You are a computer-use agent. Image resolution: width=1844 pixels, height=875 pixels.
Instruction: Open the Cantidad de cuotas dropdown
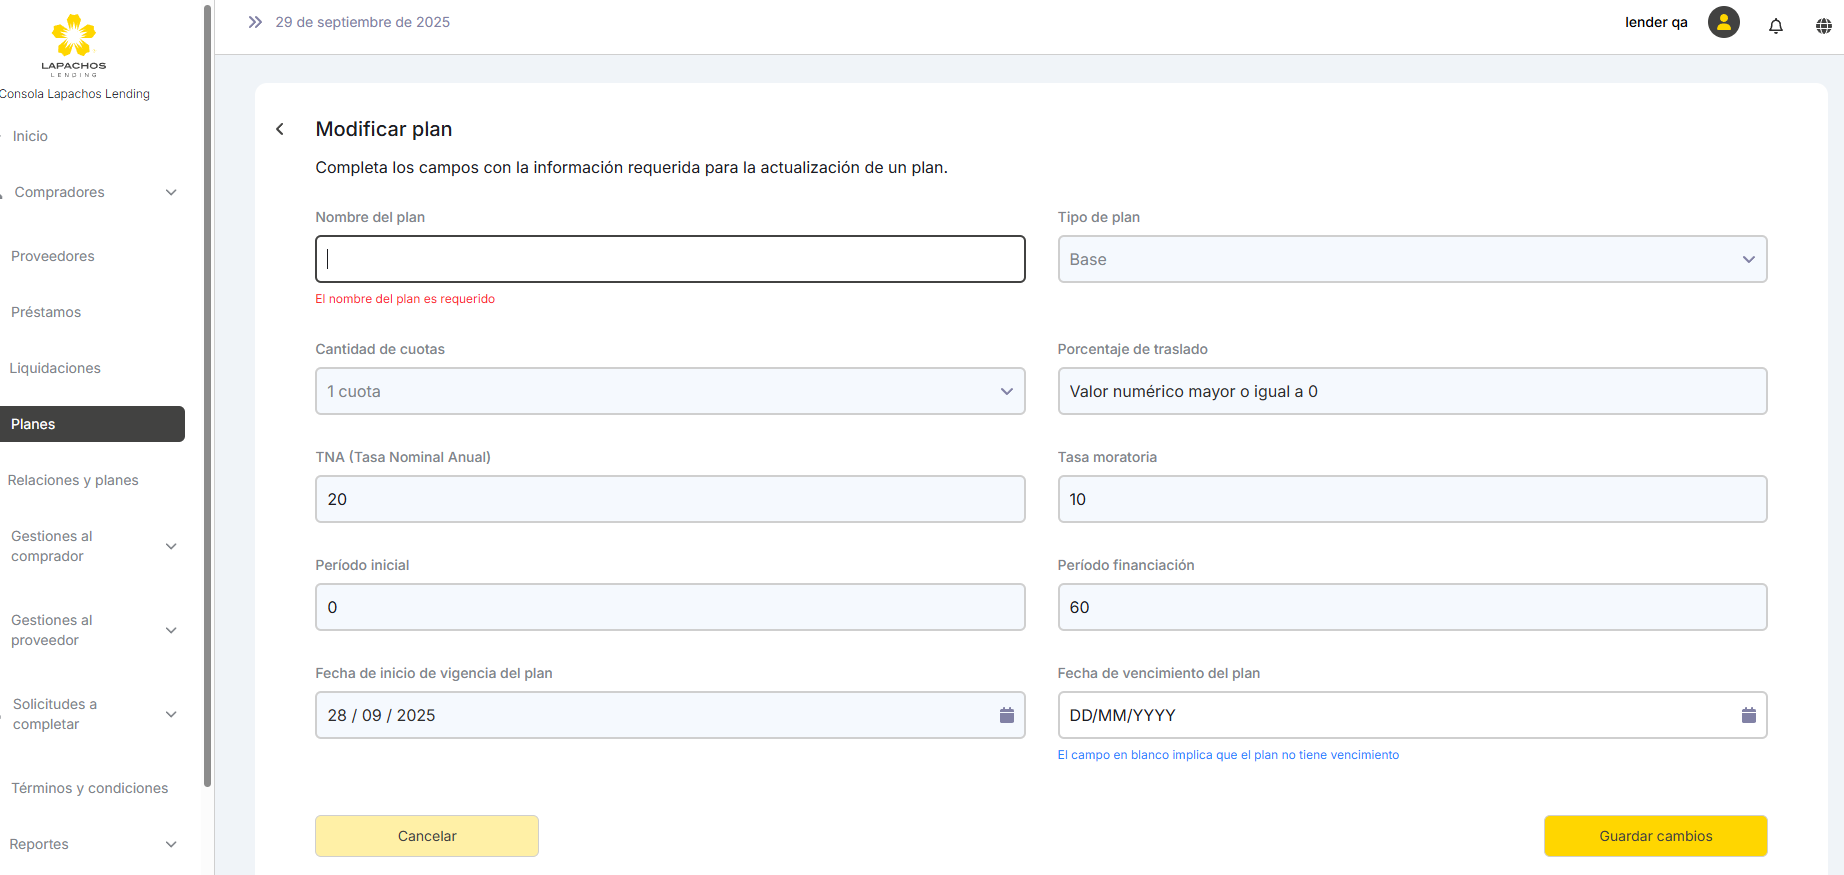pos(669,391)
